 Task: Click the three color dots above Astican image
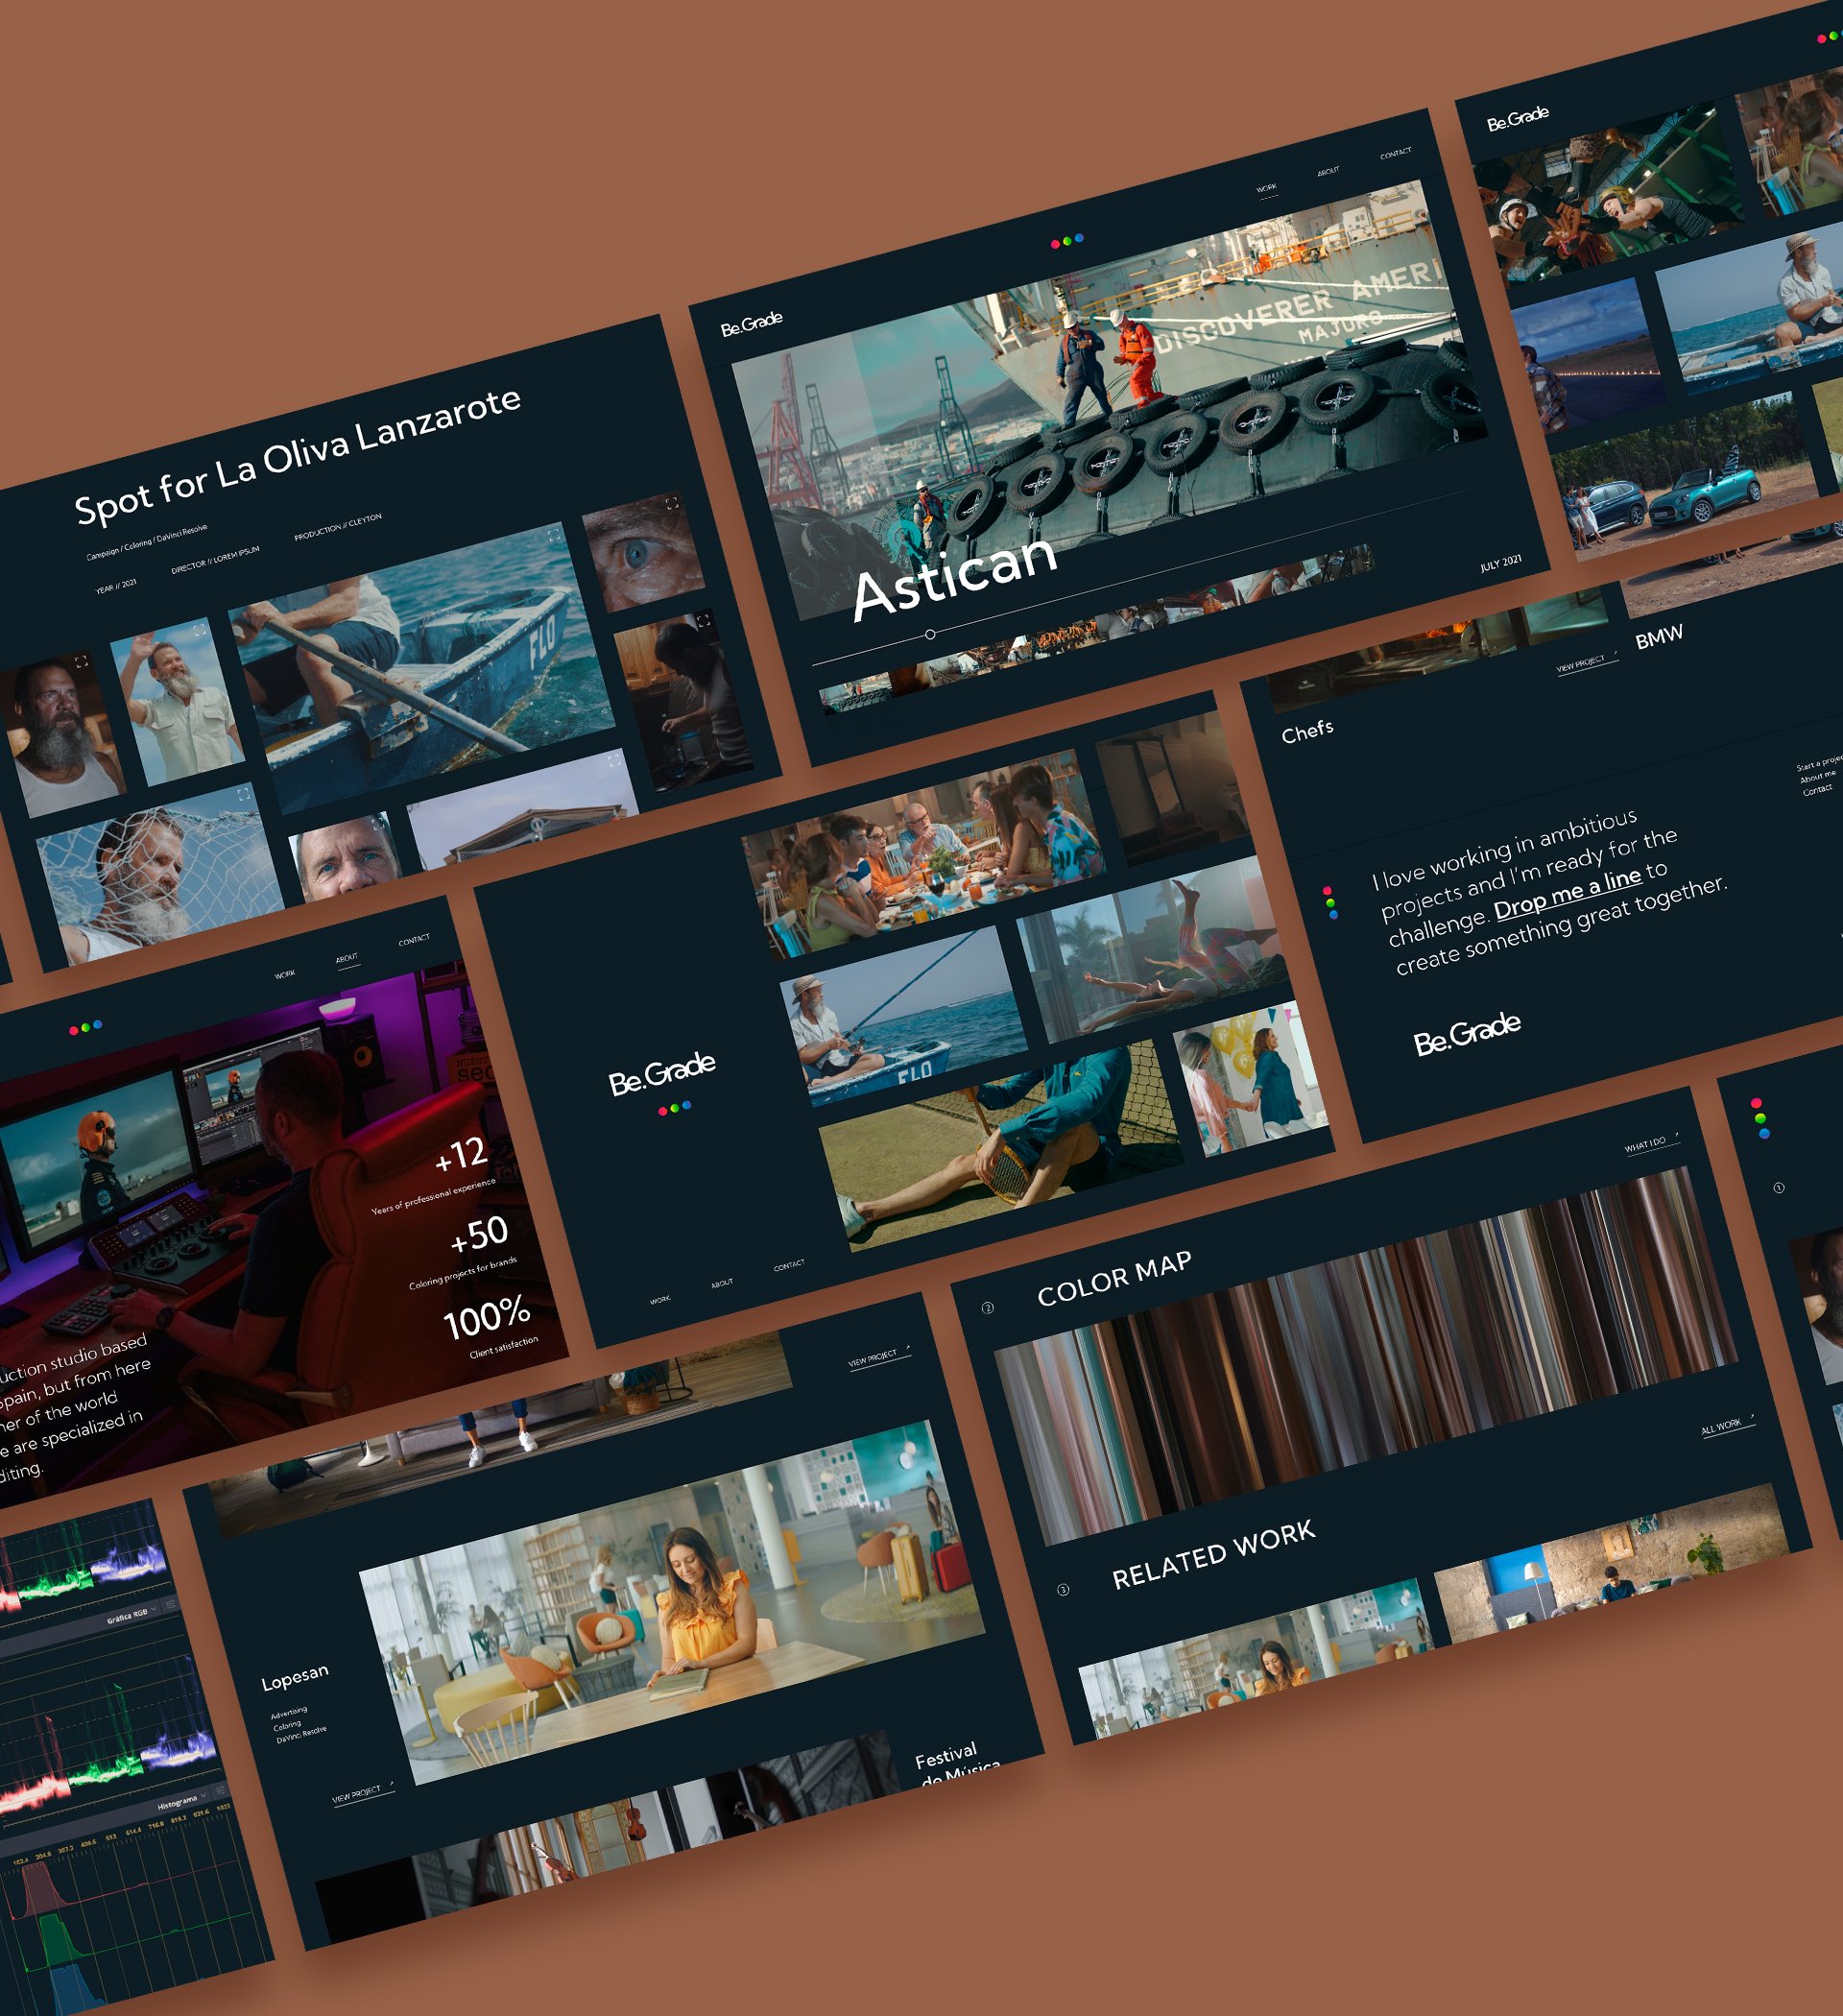click(x=1067, y=241)
